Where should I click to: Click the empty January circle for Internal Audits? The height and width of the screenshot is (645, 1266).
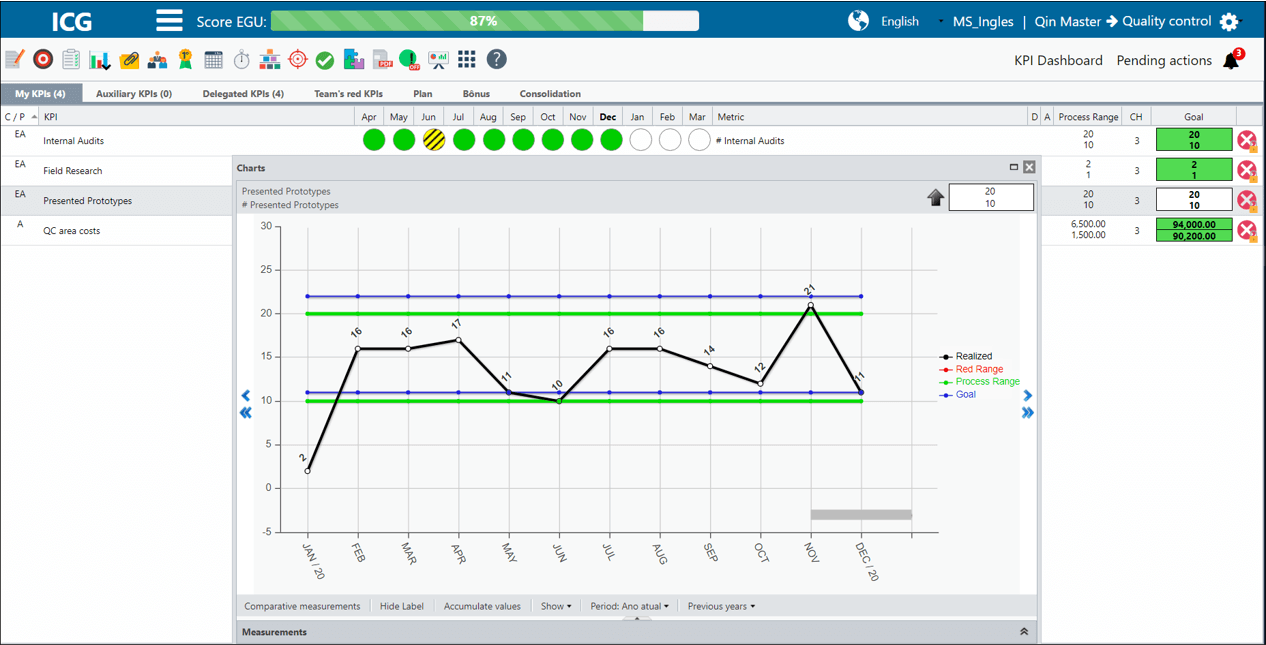click(x=641, y=140)
